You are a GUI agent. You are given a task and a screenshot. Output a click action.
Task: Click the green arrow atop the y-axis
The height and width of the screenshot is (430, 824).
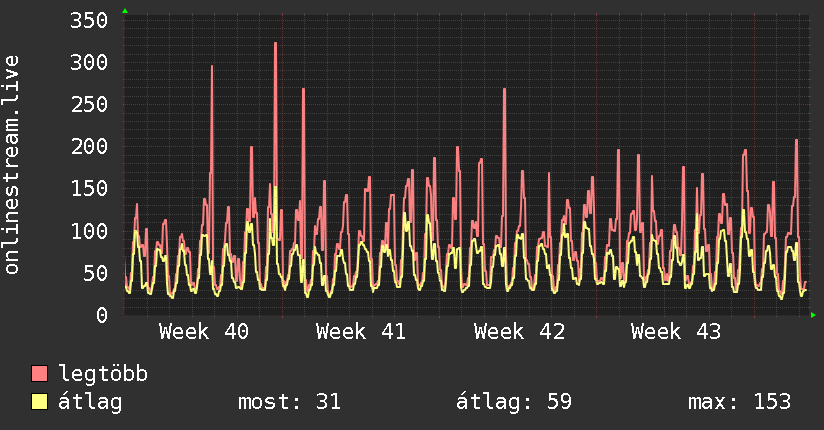[x=125, y=11]
